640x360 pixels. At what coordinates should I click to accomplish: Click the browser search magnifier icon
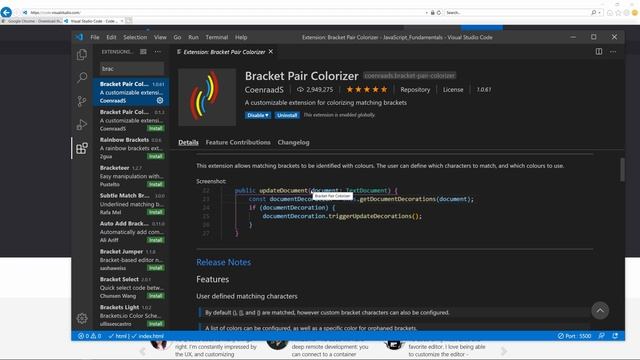click(x=593, y=13)
